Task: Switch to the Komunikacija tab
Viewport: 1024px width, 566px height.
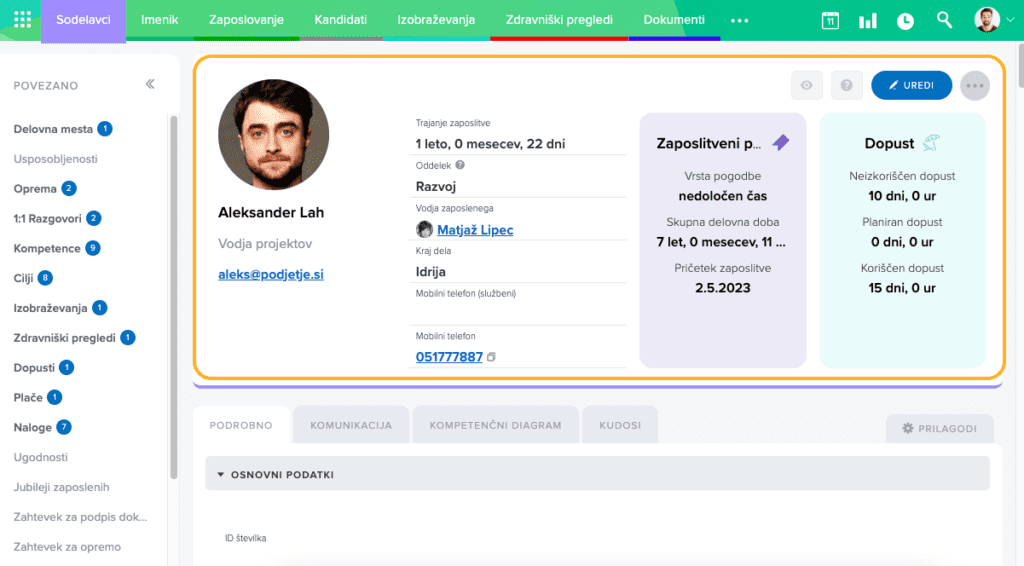Action: pyautogui.click(x=350, y=425)
